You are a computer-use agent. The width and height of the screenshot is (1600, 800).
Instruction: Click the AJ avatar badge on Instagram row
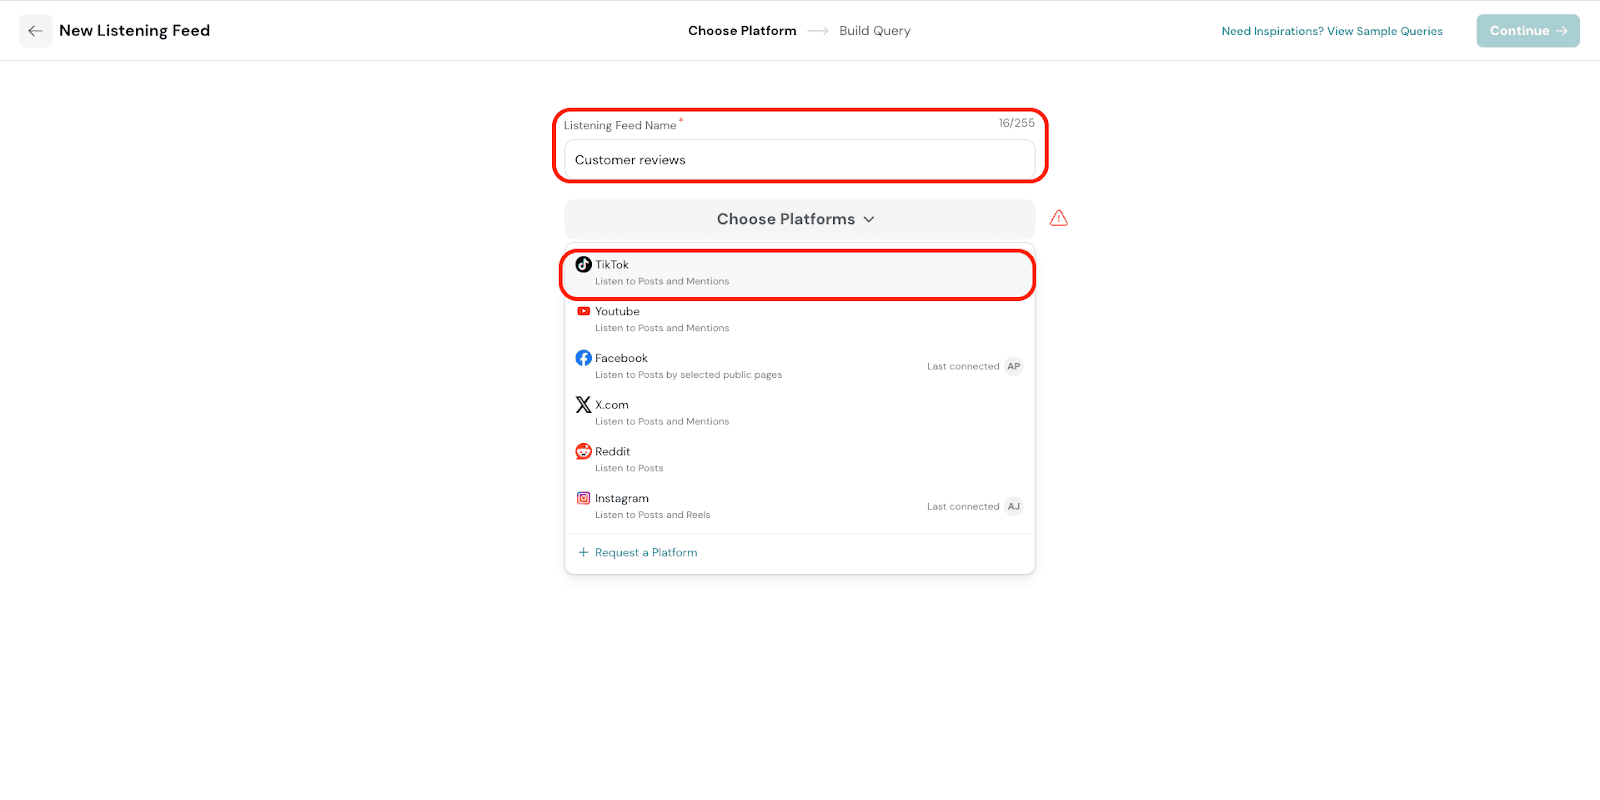[1014, 506]
